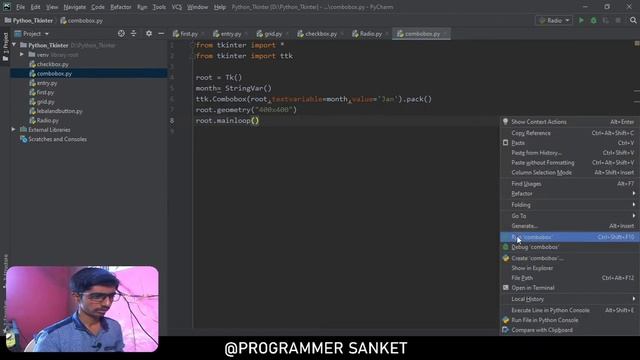640x360 pixels.
Task: Choose Paste from History
Action: [570, 153]
